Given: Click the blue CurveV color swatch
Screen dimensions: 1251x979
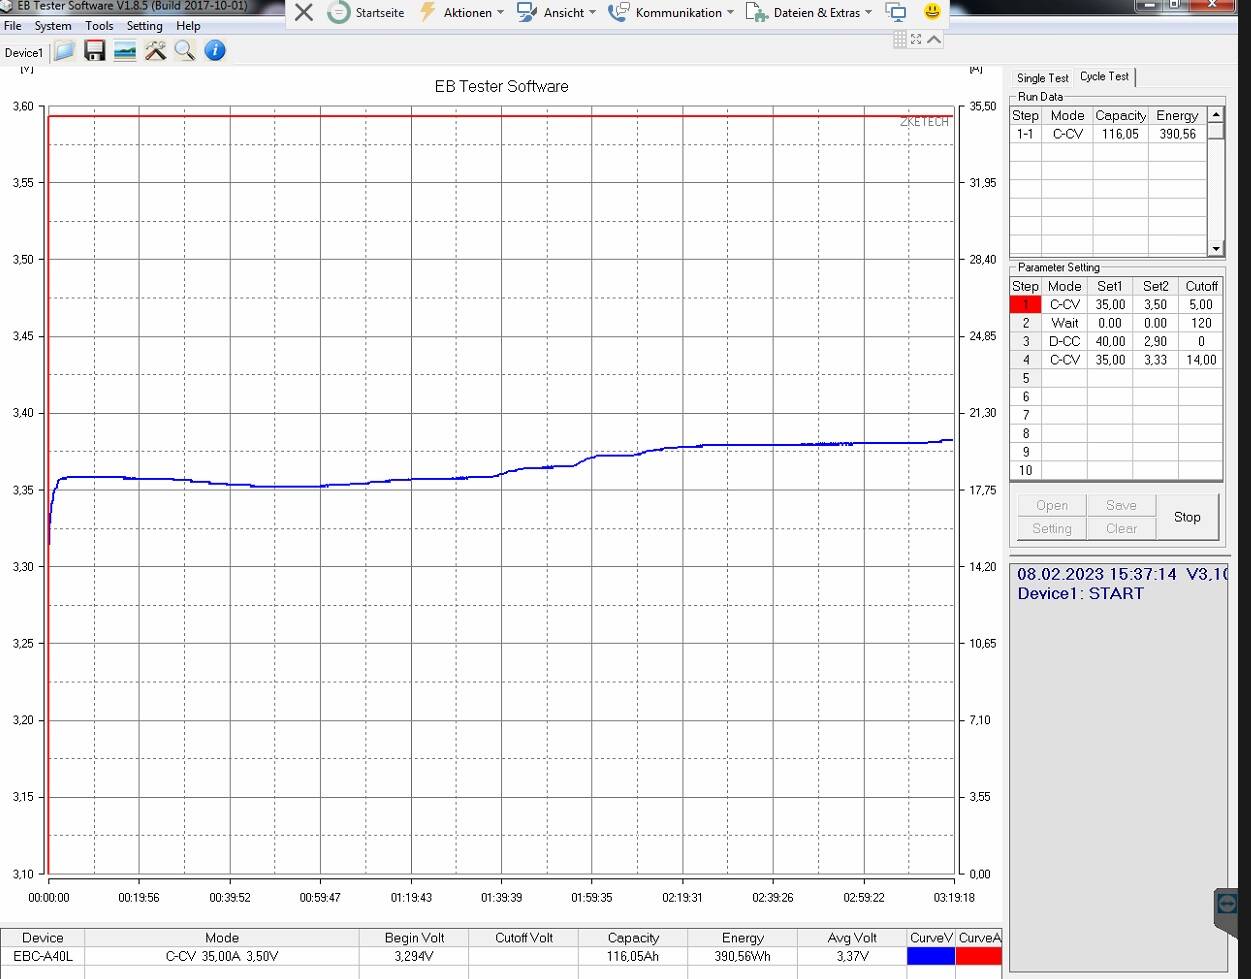Looking at the screenshot, I should [930, 956].
